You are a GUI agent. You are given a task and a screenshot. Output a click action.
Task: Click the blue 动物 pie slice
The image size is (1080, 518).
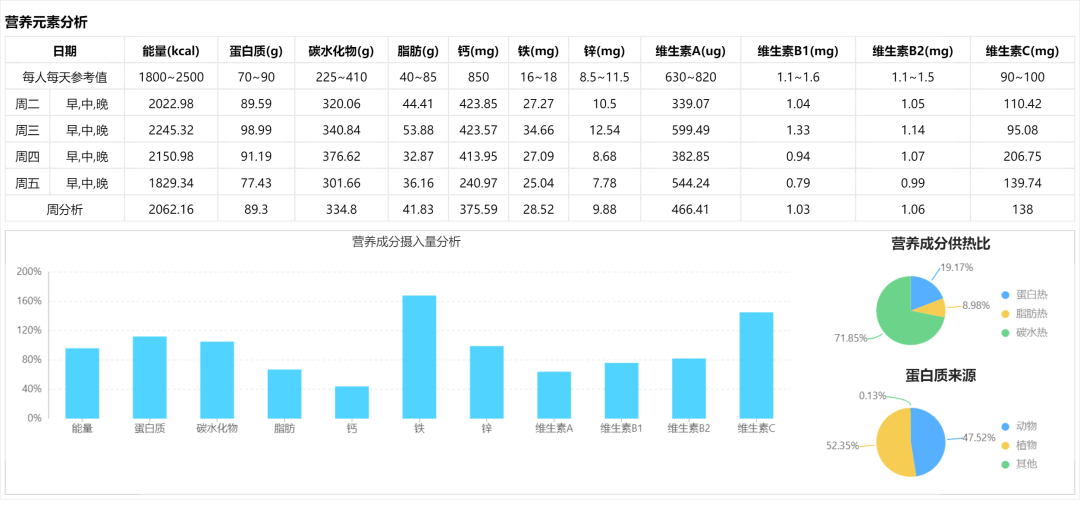929,442
